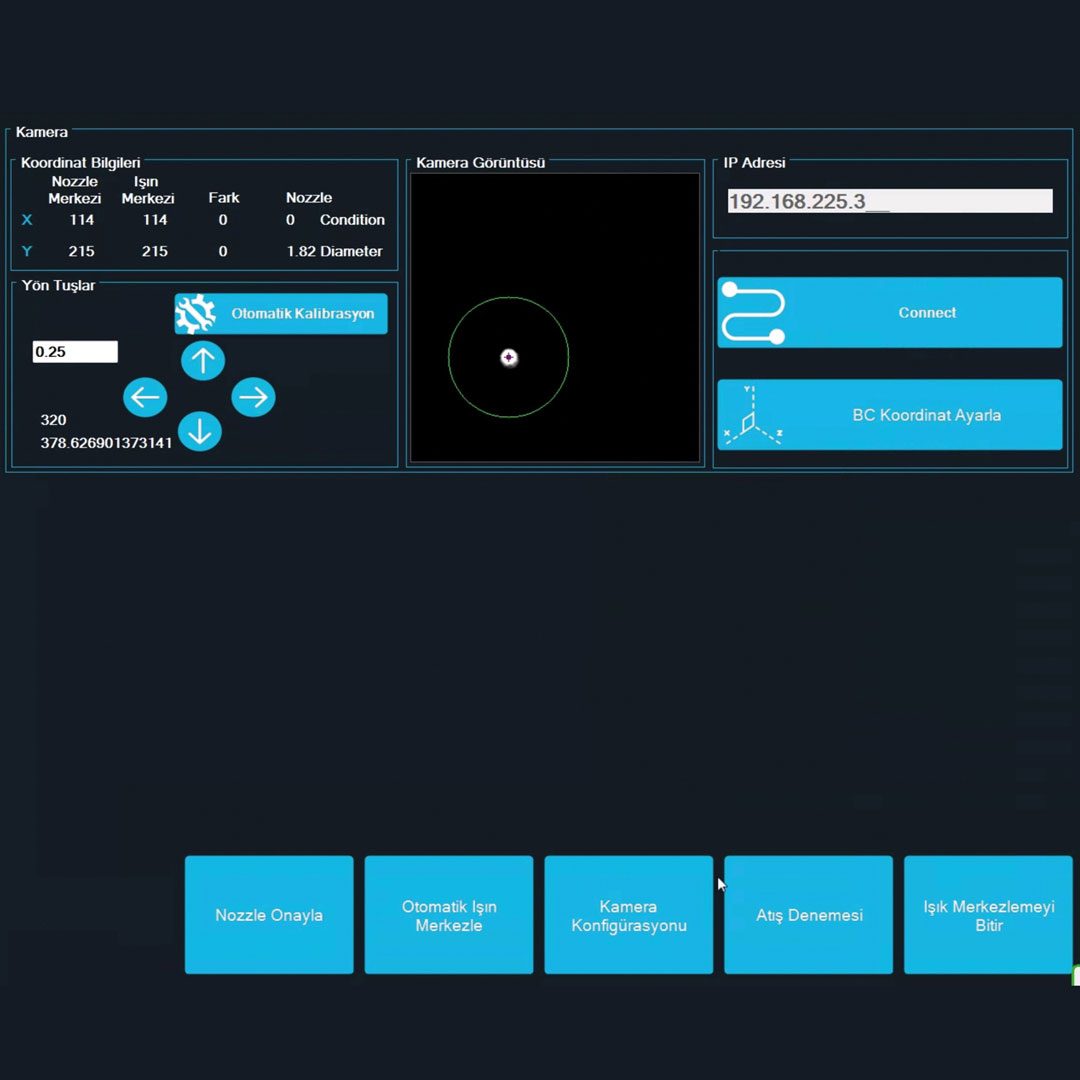Image resolution: width=1080 pixels, height=1080 pixels.
Task: Click the right arrow direction button
Action: pos(253,397)
